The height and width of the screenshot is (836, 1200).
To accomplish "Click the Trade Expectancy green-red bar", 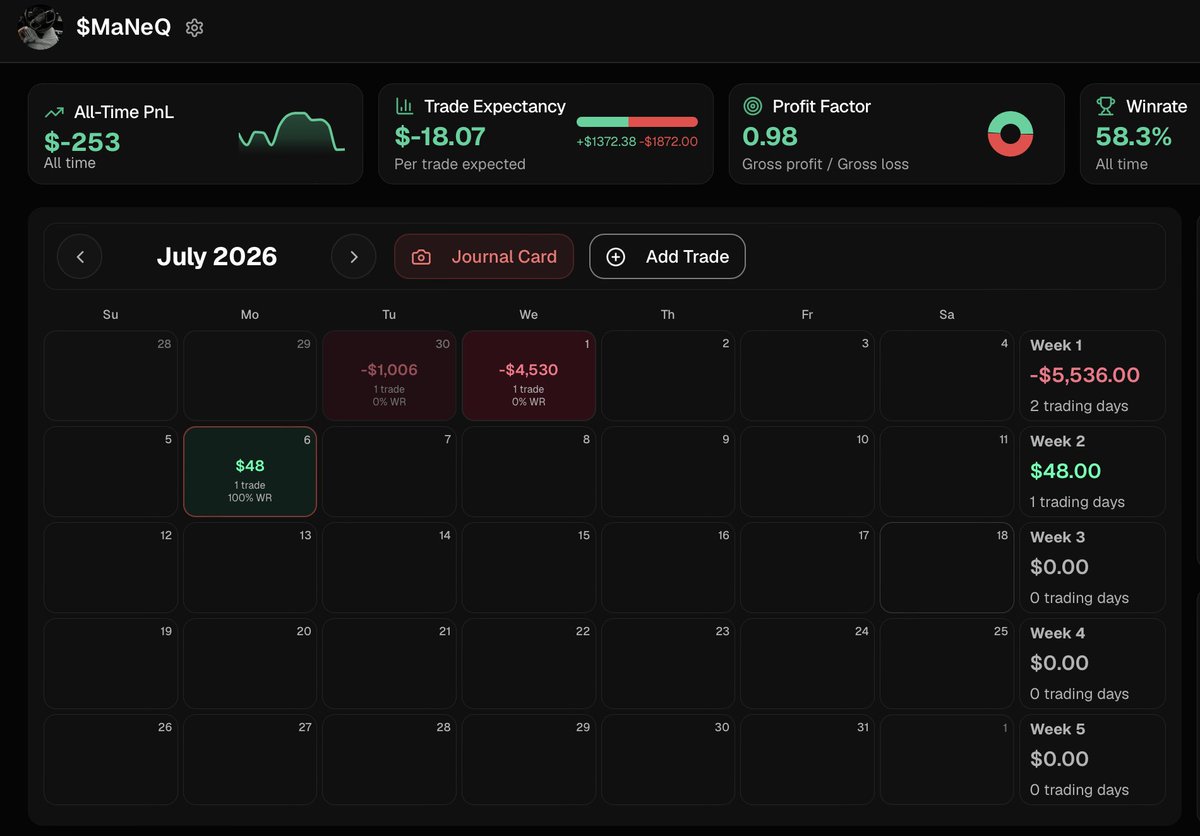I will [x=637, y=122].
